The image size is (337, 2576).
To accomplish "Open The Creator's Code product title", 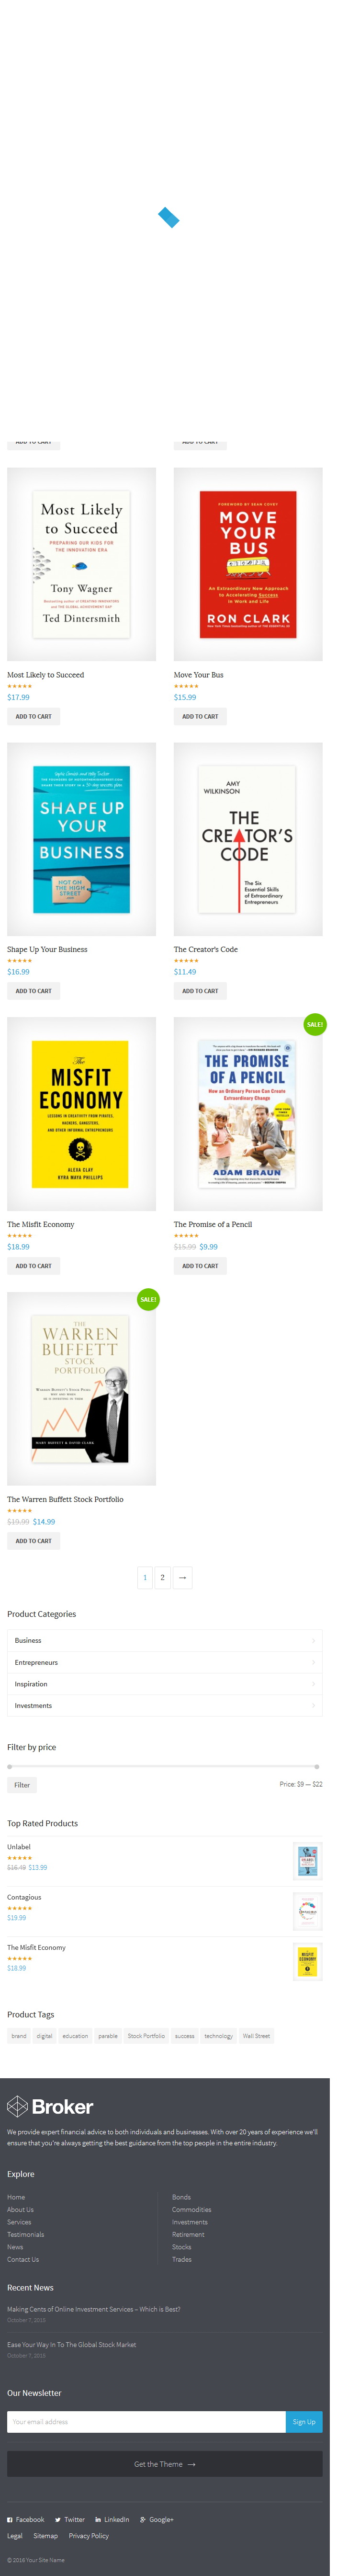I will pos(206,949).
